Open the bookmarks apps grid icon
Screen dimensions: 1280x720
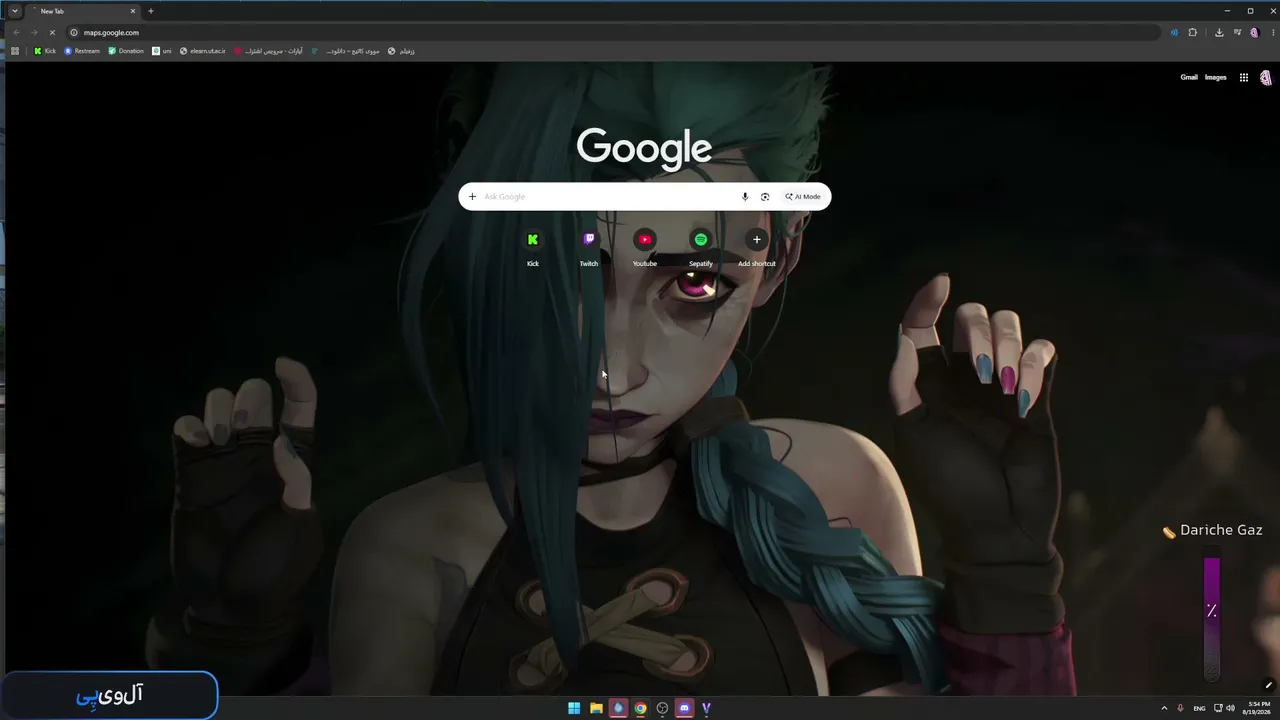coord(15,51)
